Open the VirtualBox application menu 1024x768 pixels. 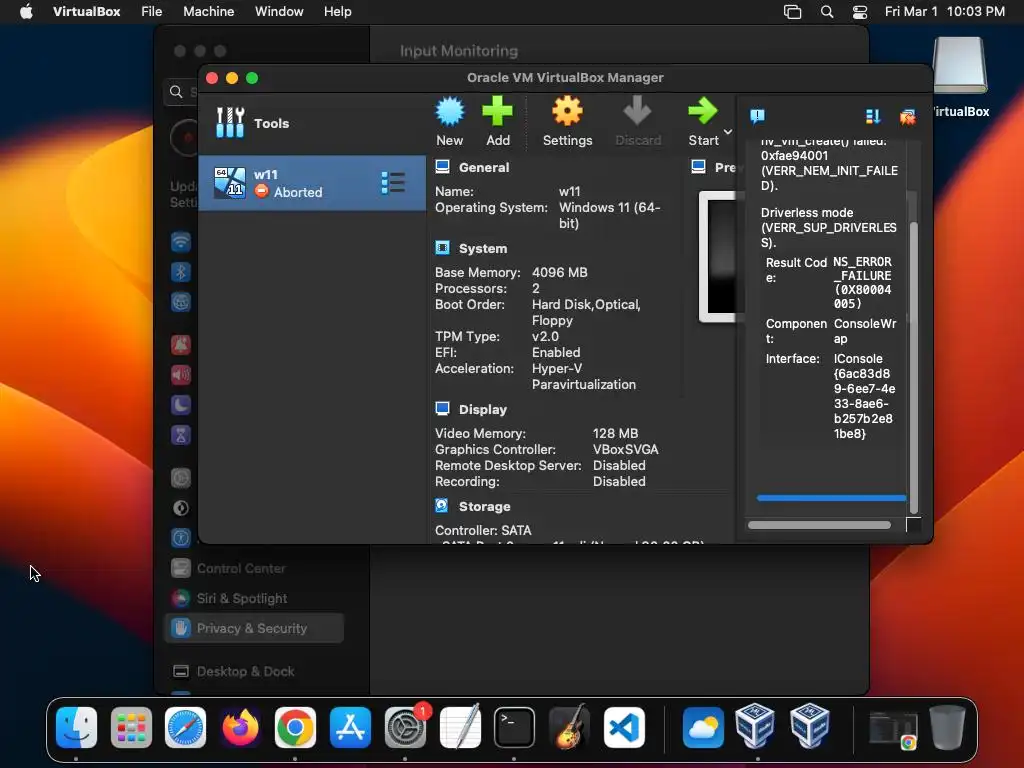86,12
